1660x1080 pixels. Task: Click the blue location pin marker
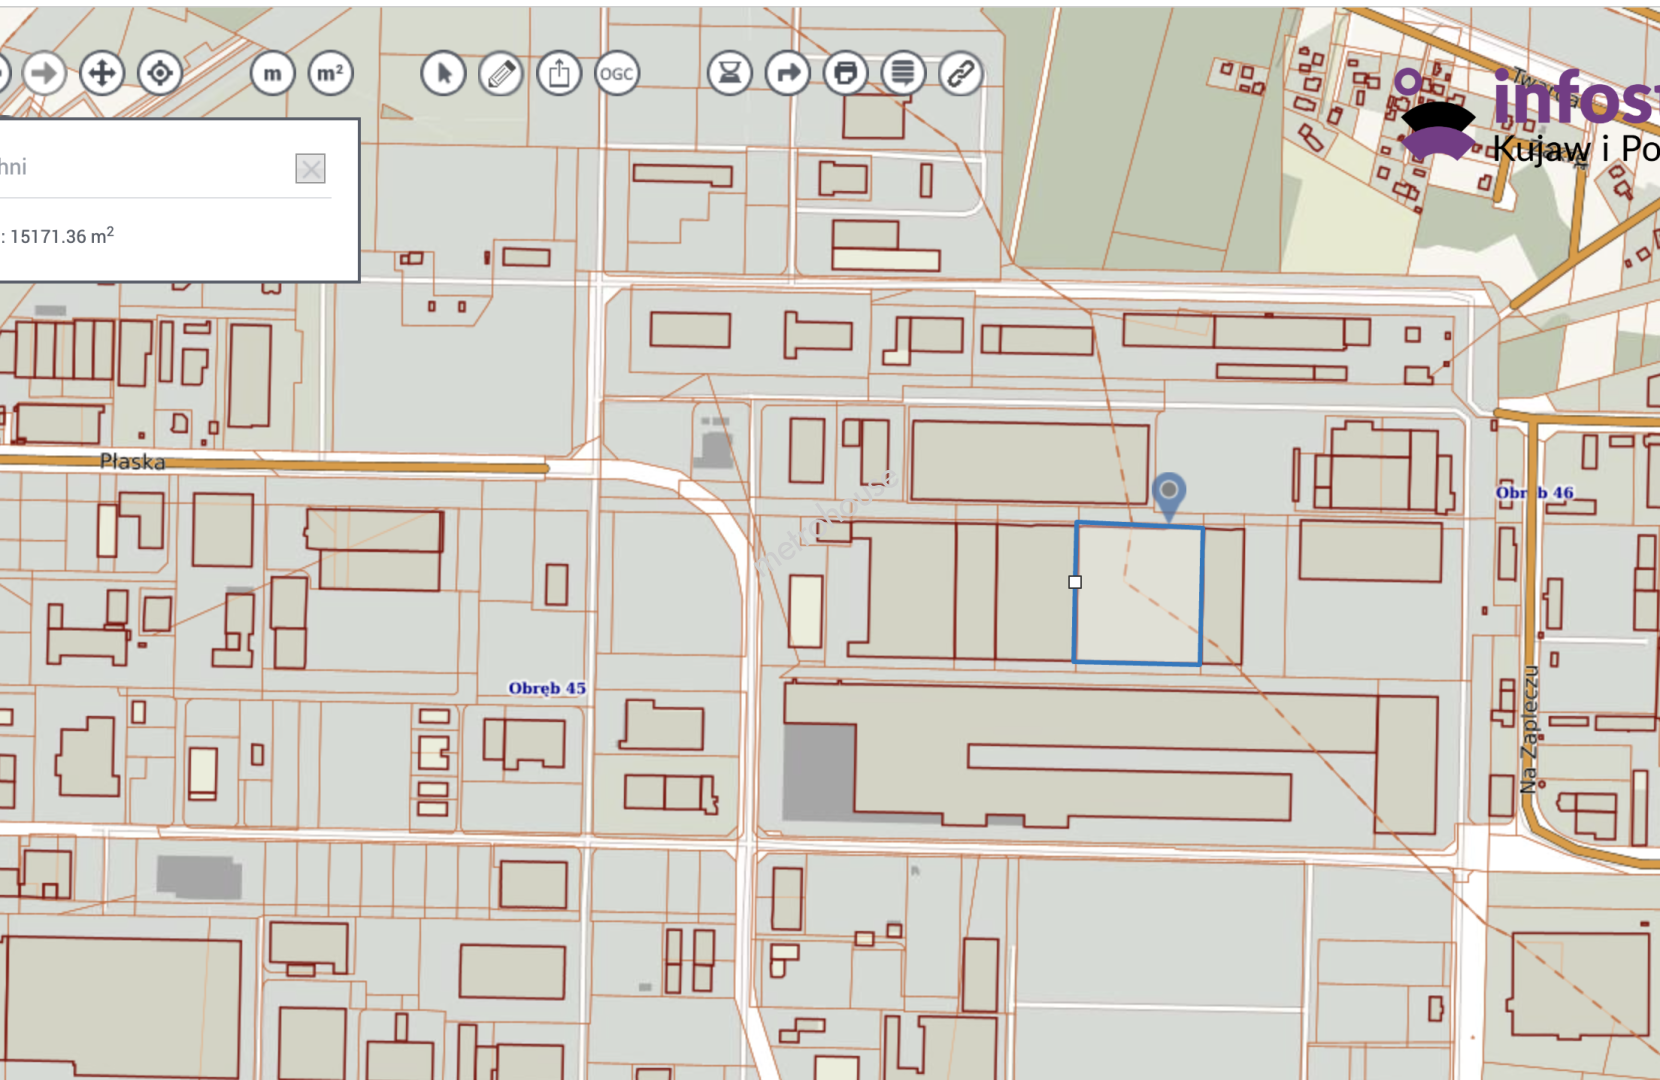click(x=1168, y=497)
